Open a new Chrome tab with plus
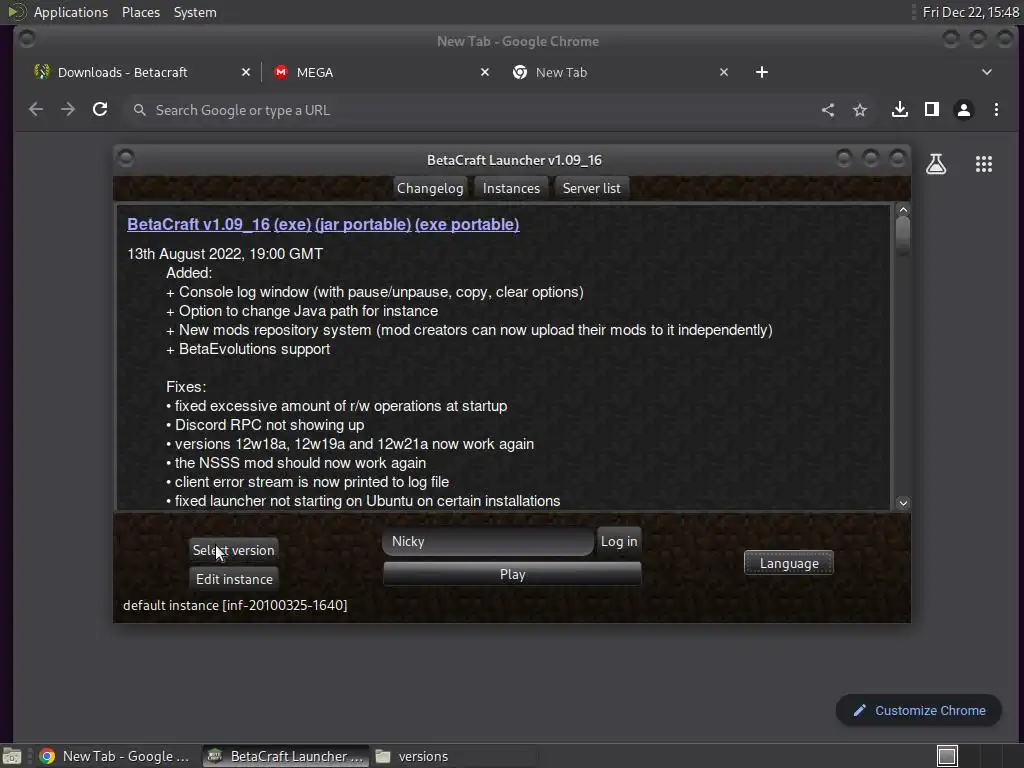 click(x=761, y=72)
